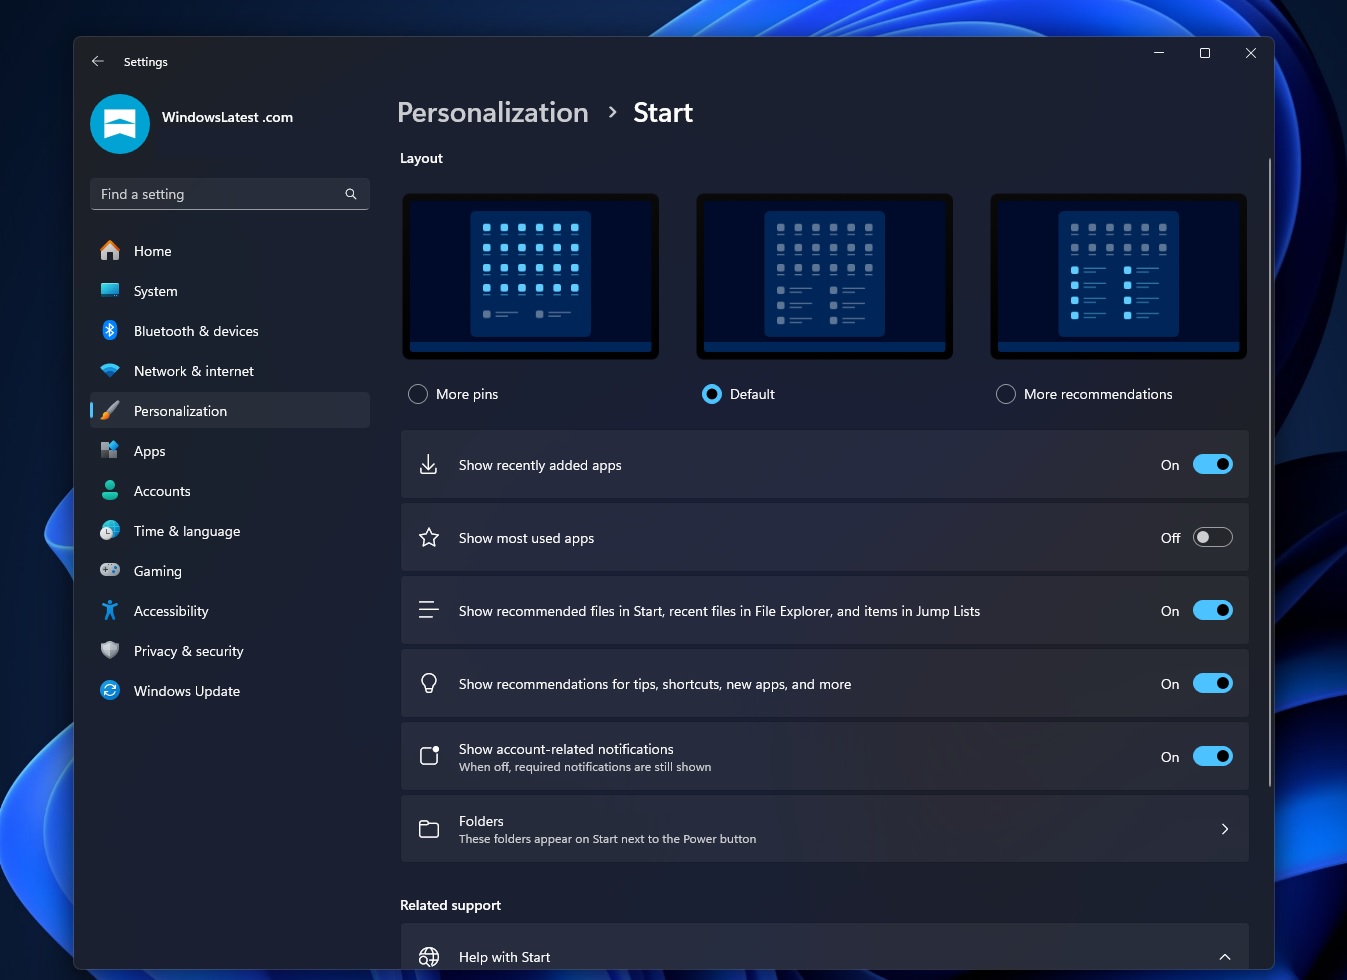Click the Layout heading text

click(x=421, y=158)
